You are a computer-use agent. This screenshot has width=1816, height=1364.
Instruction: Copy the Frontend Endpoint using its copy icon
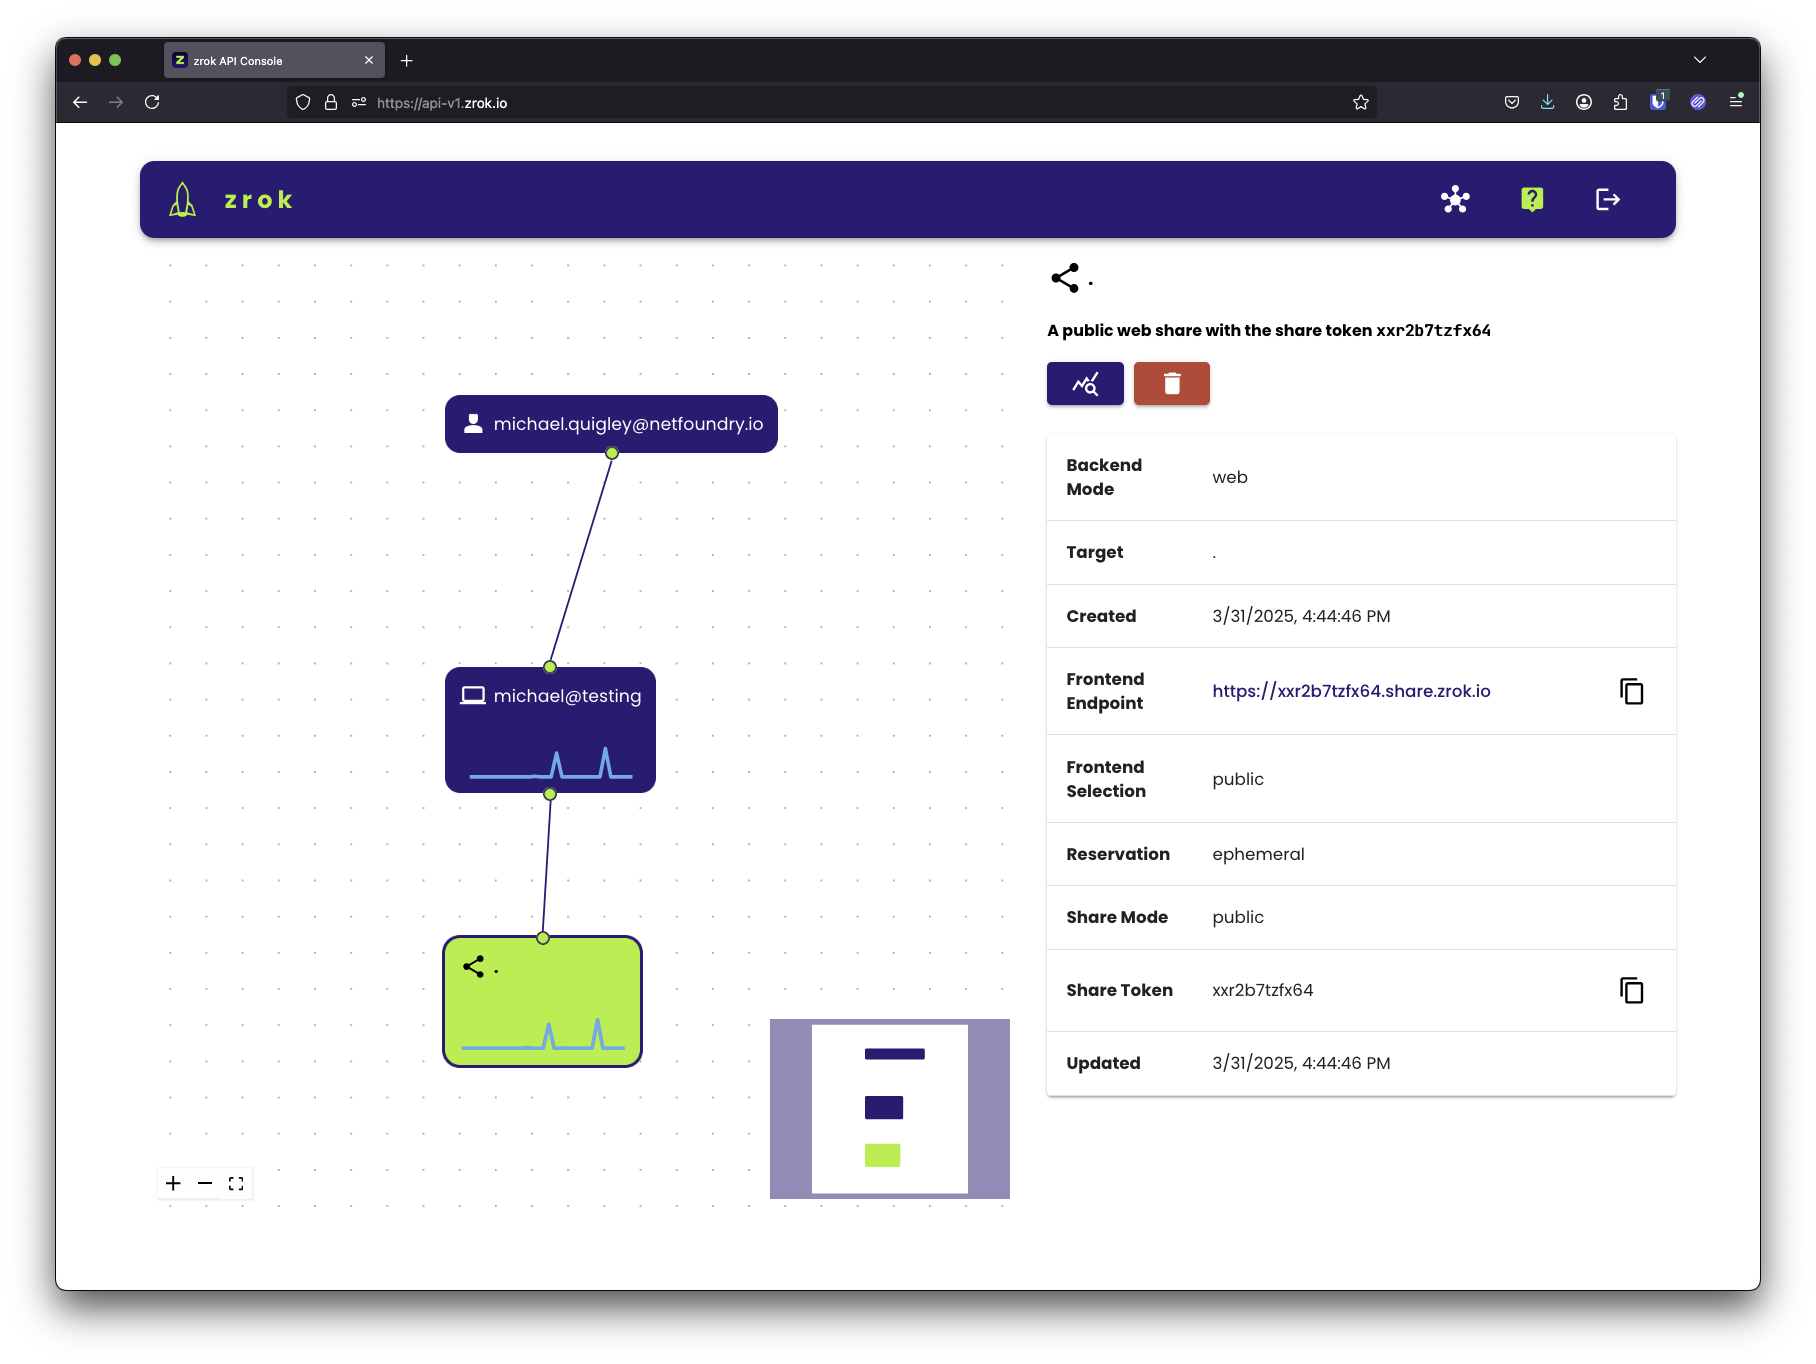pyautogui.click(x=1632, y=691)
